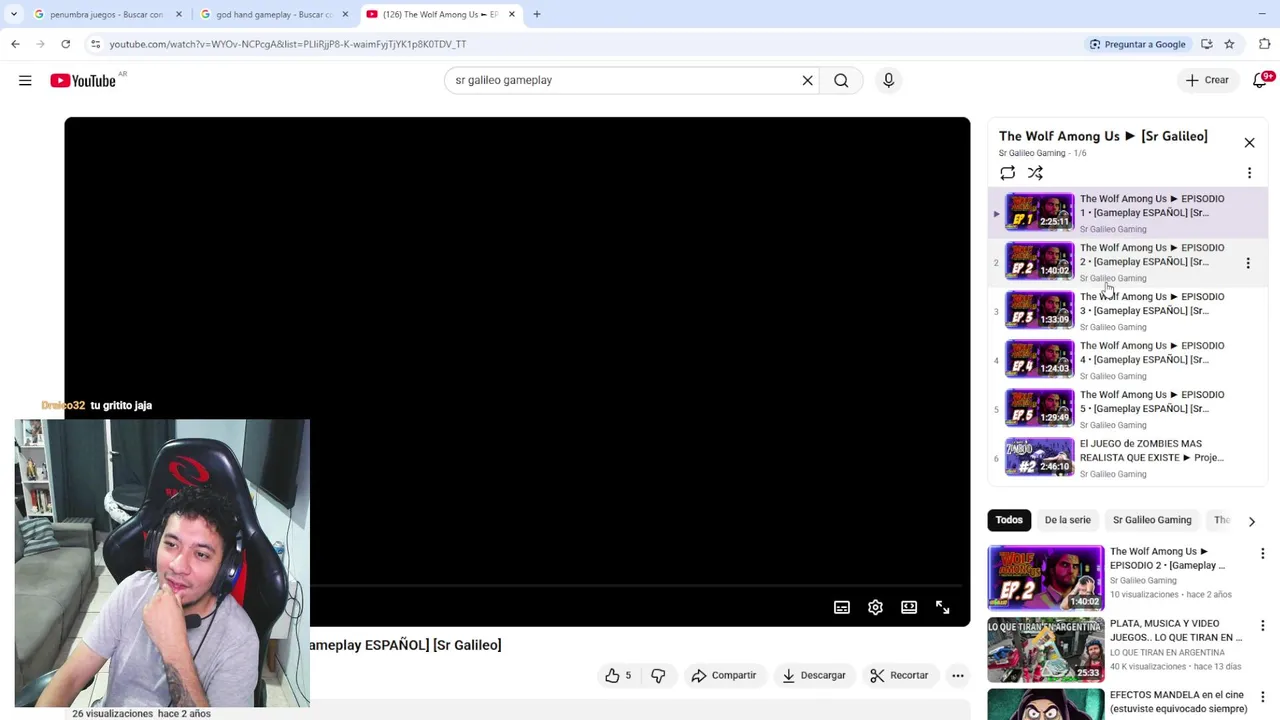Click the search magnifier button
The image size is (1280, 720).
point(841,80)
